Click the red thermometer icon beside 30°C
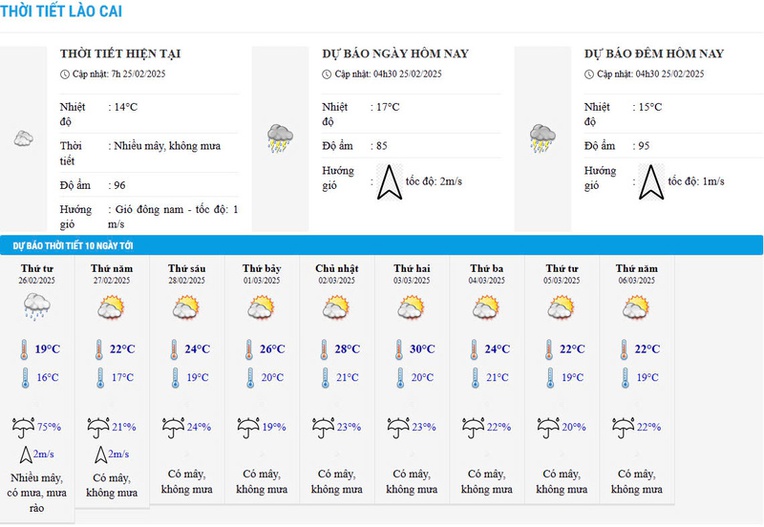Viewport: 764px width, 527px height. pos(399,349)
